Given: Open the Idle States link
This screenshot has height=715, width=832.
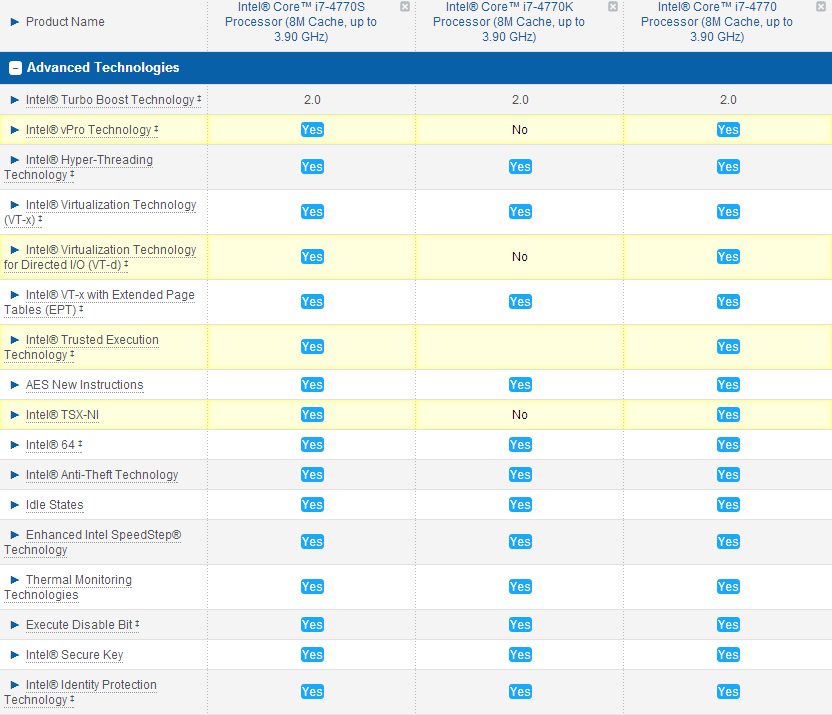Looking at the screenshot, I should coord(55,505).
